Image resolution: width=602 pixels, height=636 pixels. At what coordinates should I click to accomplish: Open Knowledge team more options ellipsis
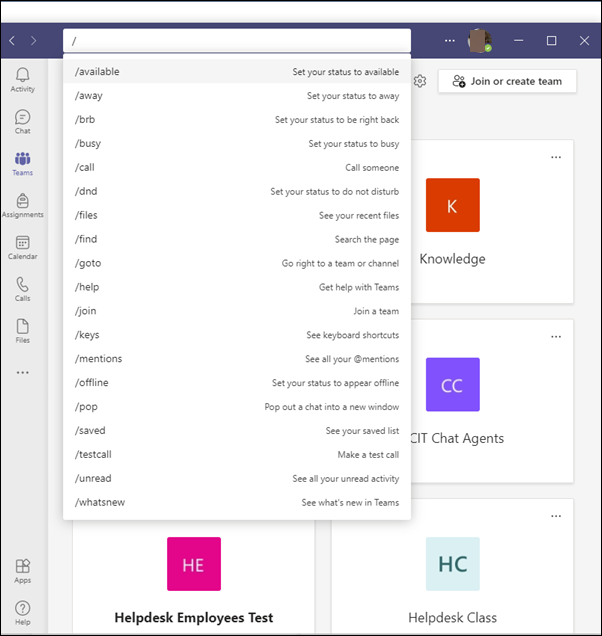(x=556, y=157)
